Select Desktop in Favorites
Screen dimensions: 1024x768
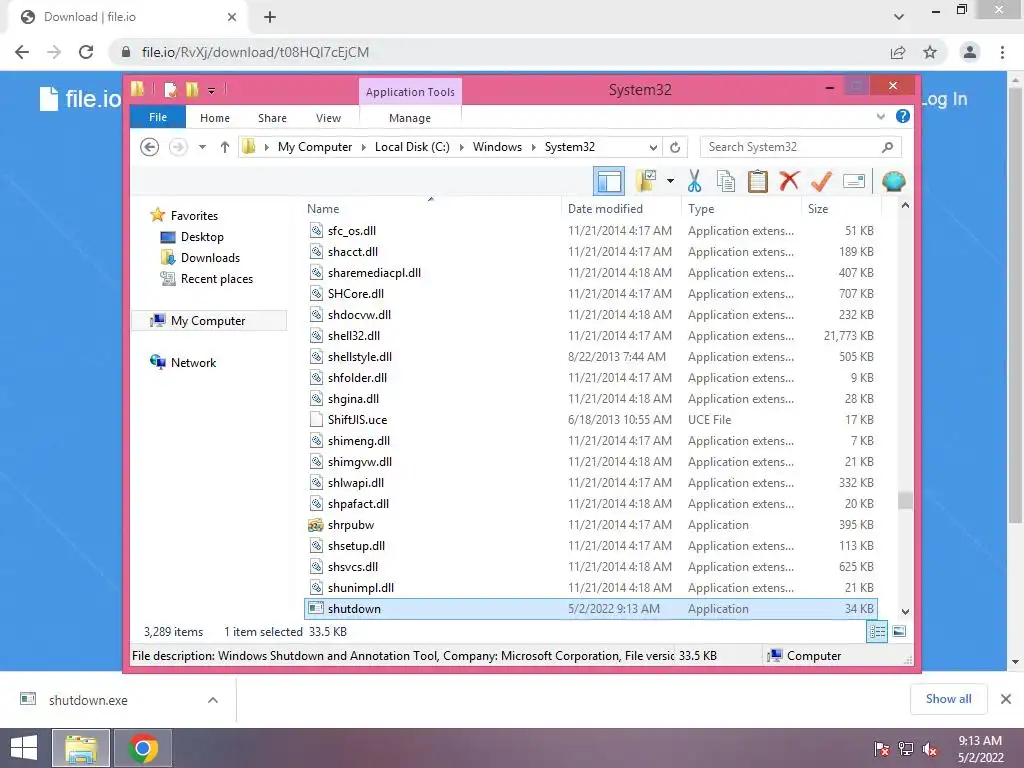[202, 237]
